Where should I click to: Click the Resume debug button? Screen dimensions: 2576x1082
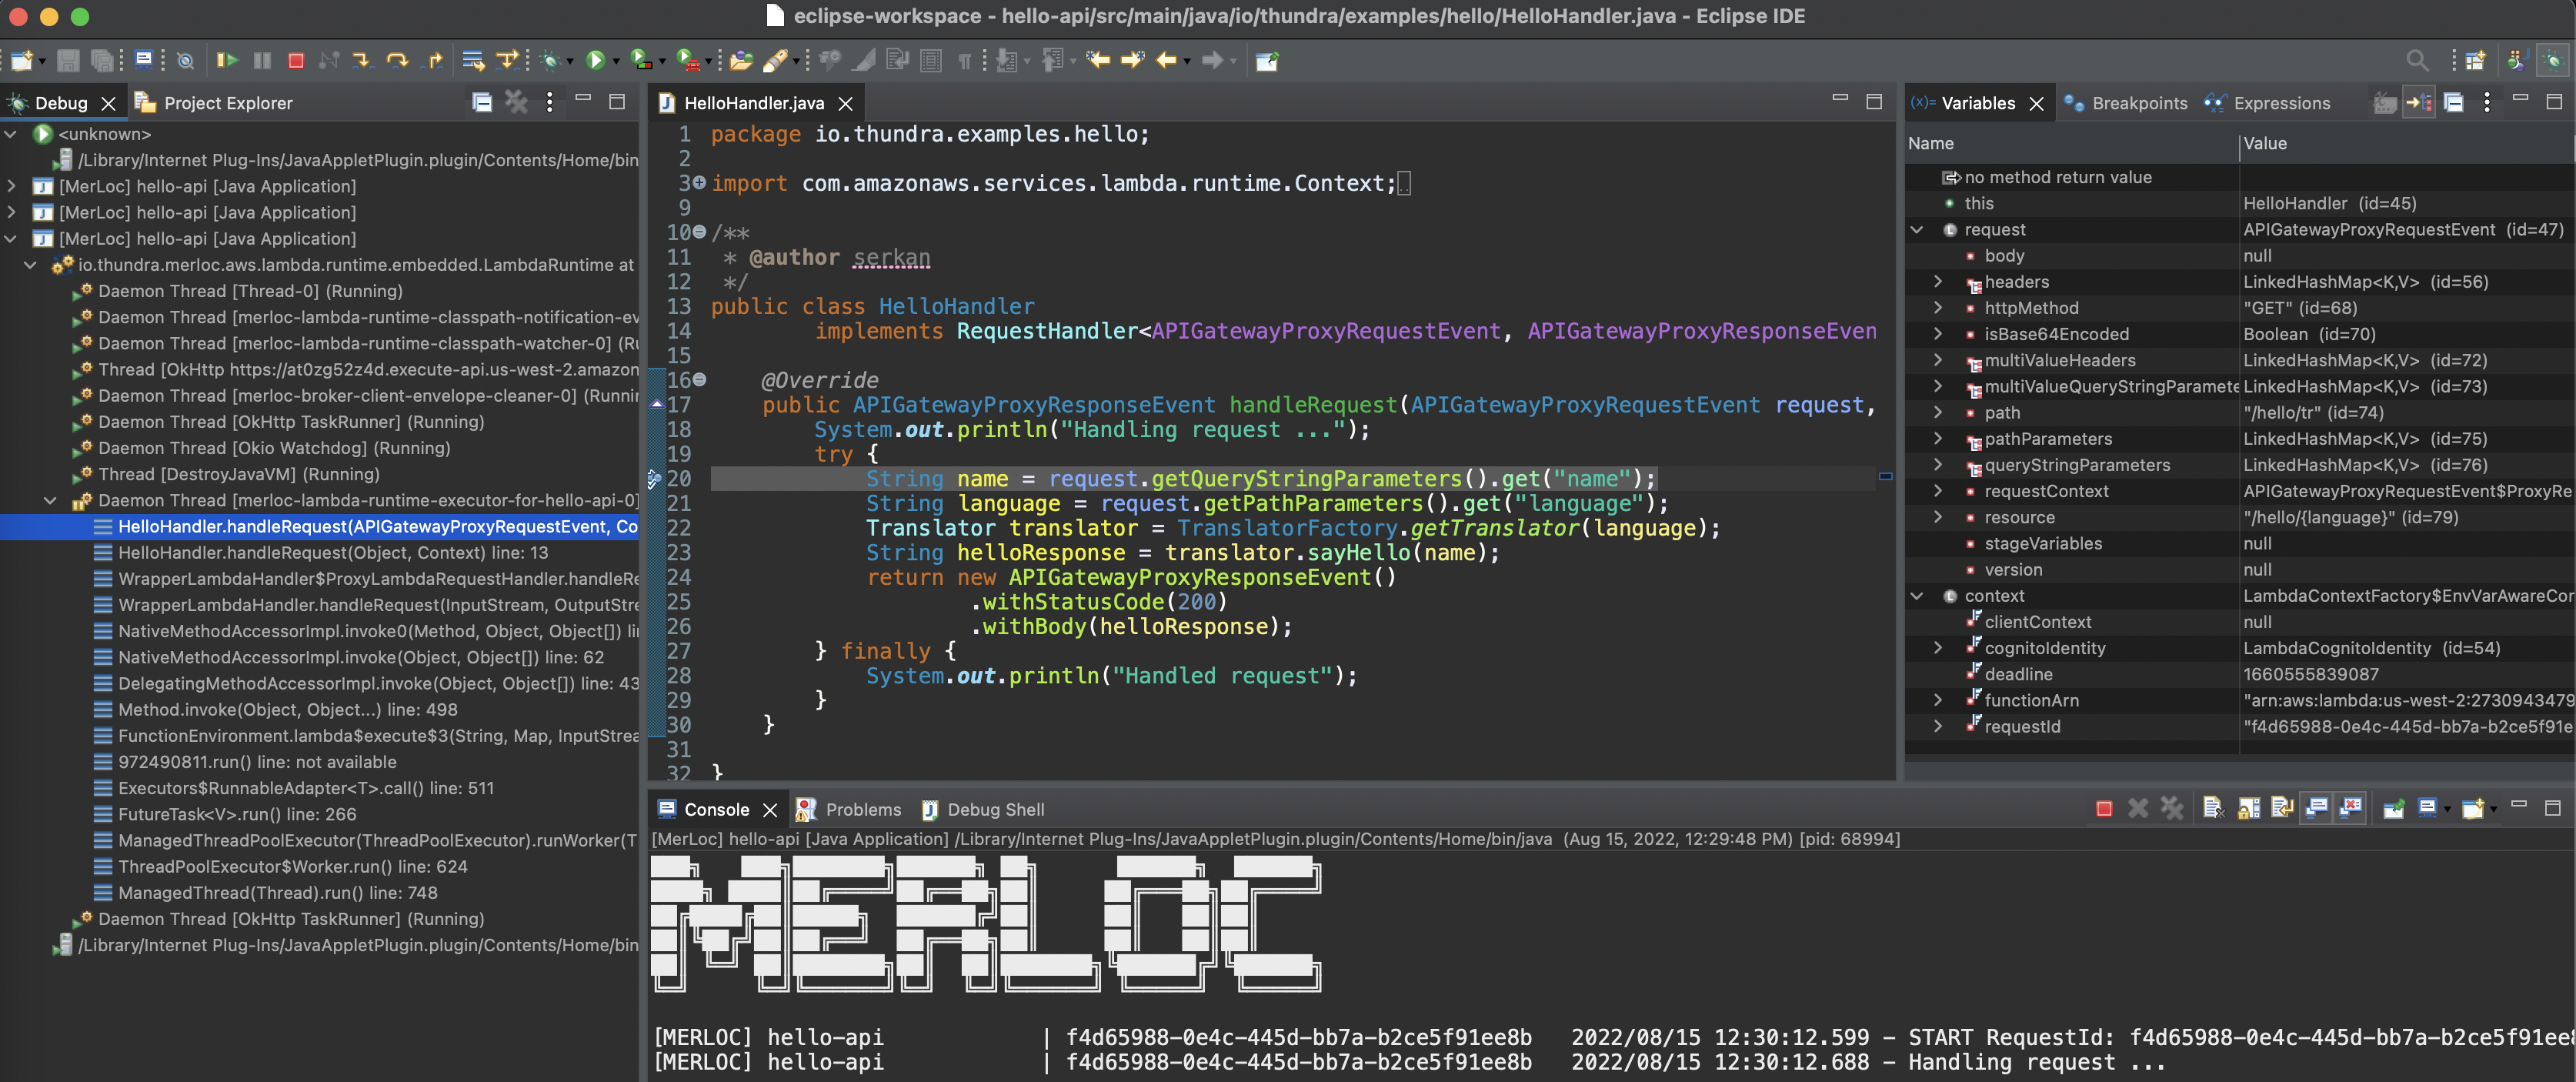coord(227,61)
